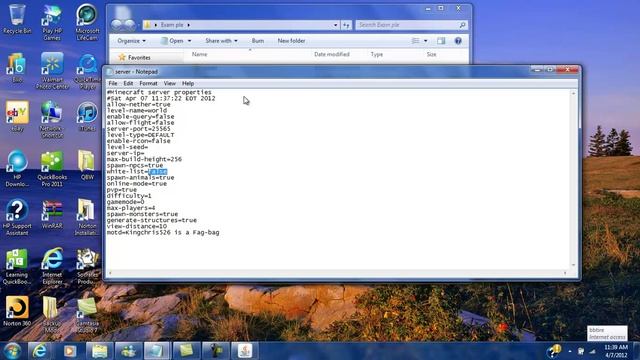Open Learning QuickBooks desktop icon
Screen dimensions: 640x360
click(x=17, y=266)
